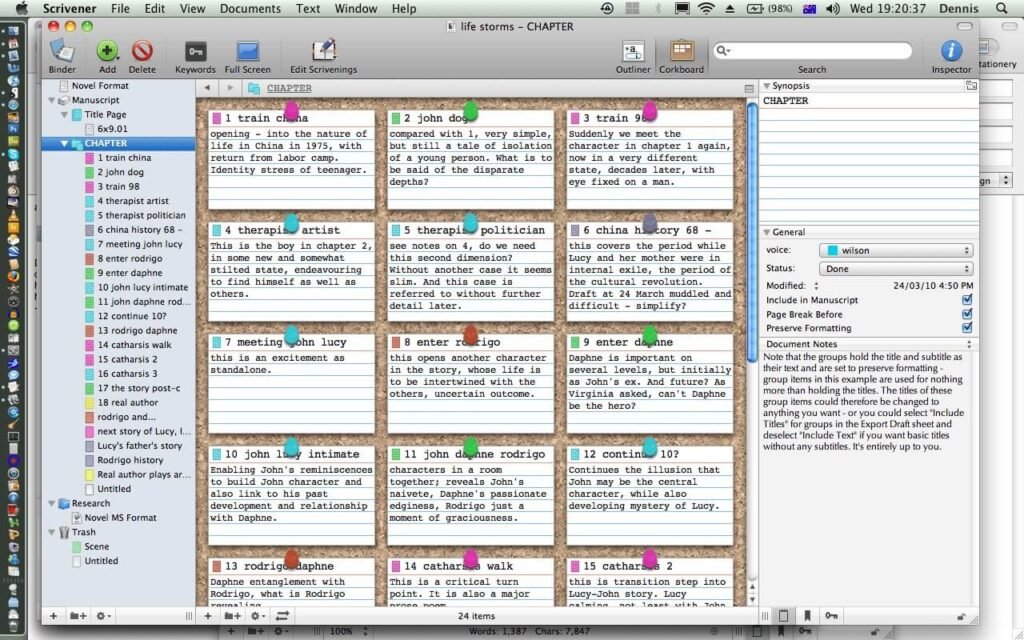Screen dimensions: 1024x640
Task: Click the add folder icon in the binder footer
Action: (x=78, y=615)
